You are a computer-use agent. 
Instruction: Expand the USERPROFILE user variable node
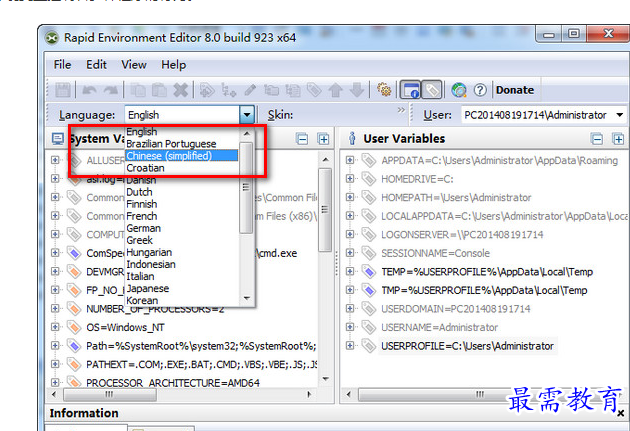(350, 345)
